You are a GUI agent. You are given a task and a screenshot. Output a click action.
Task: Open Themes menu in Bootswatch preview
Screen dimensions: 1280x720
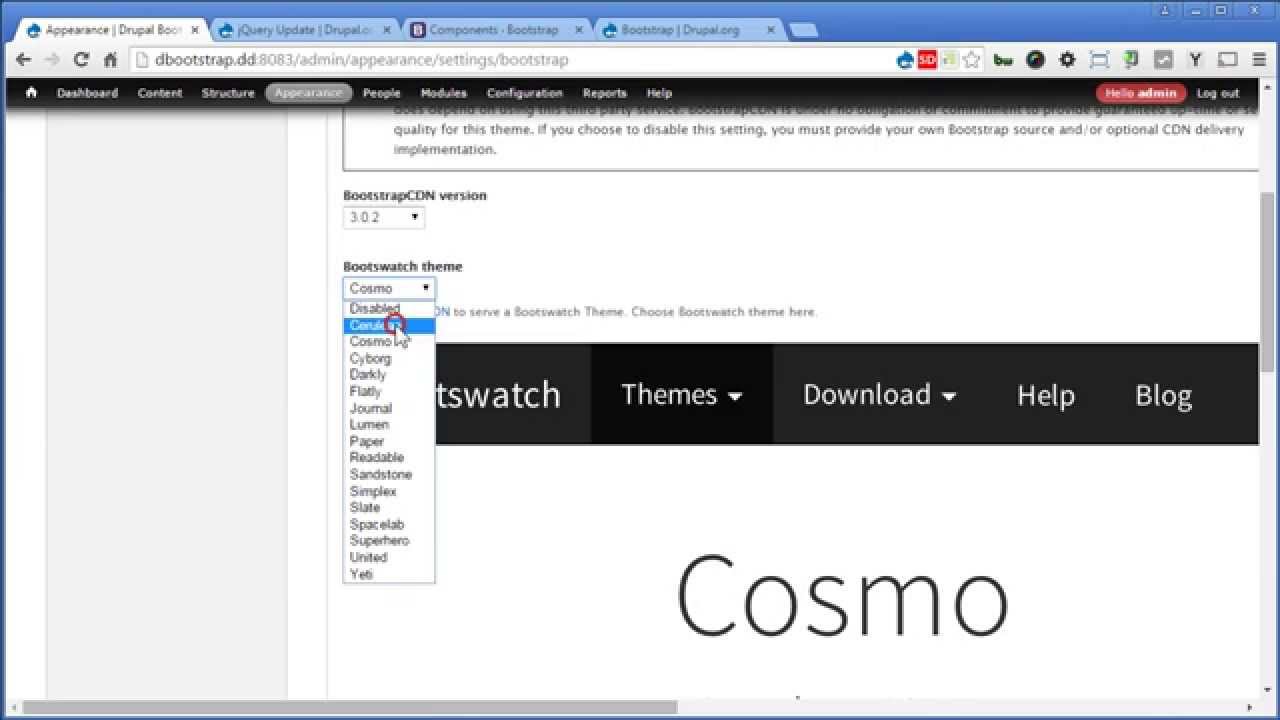[682, 394]
